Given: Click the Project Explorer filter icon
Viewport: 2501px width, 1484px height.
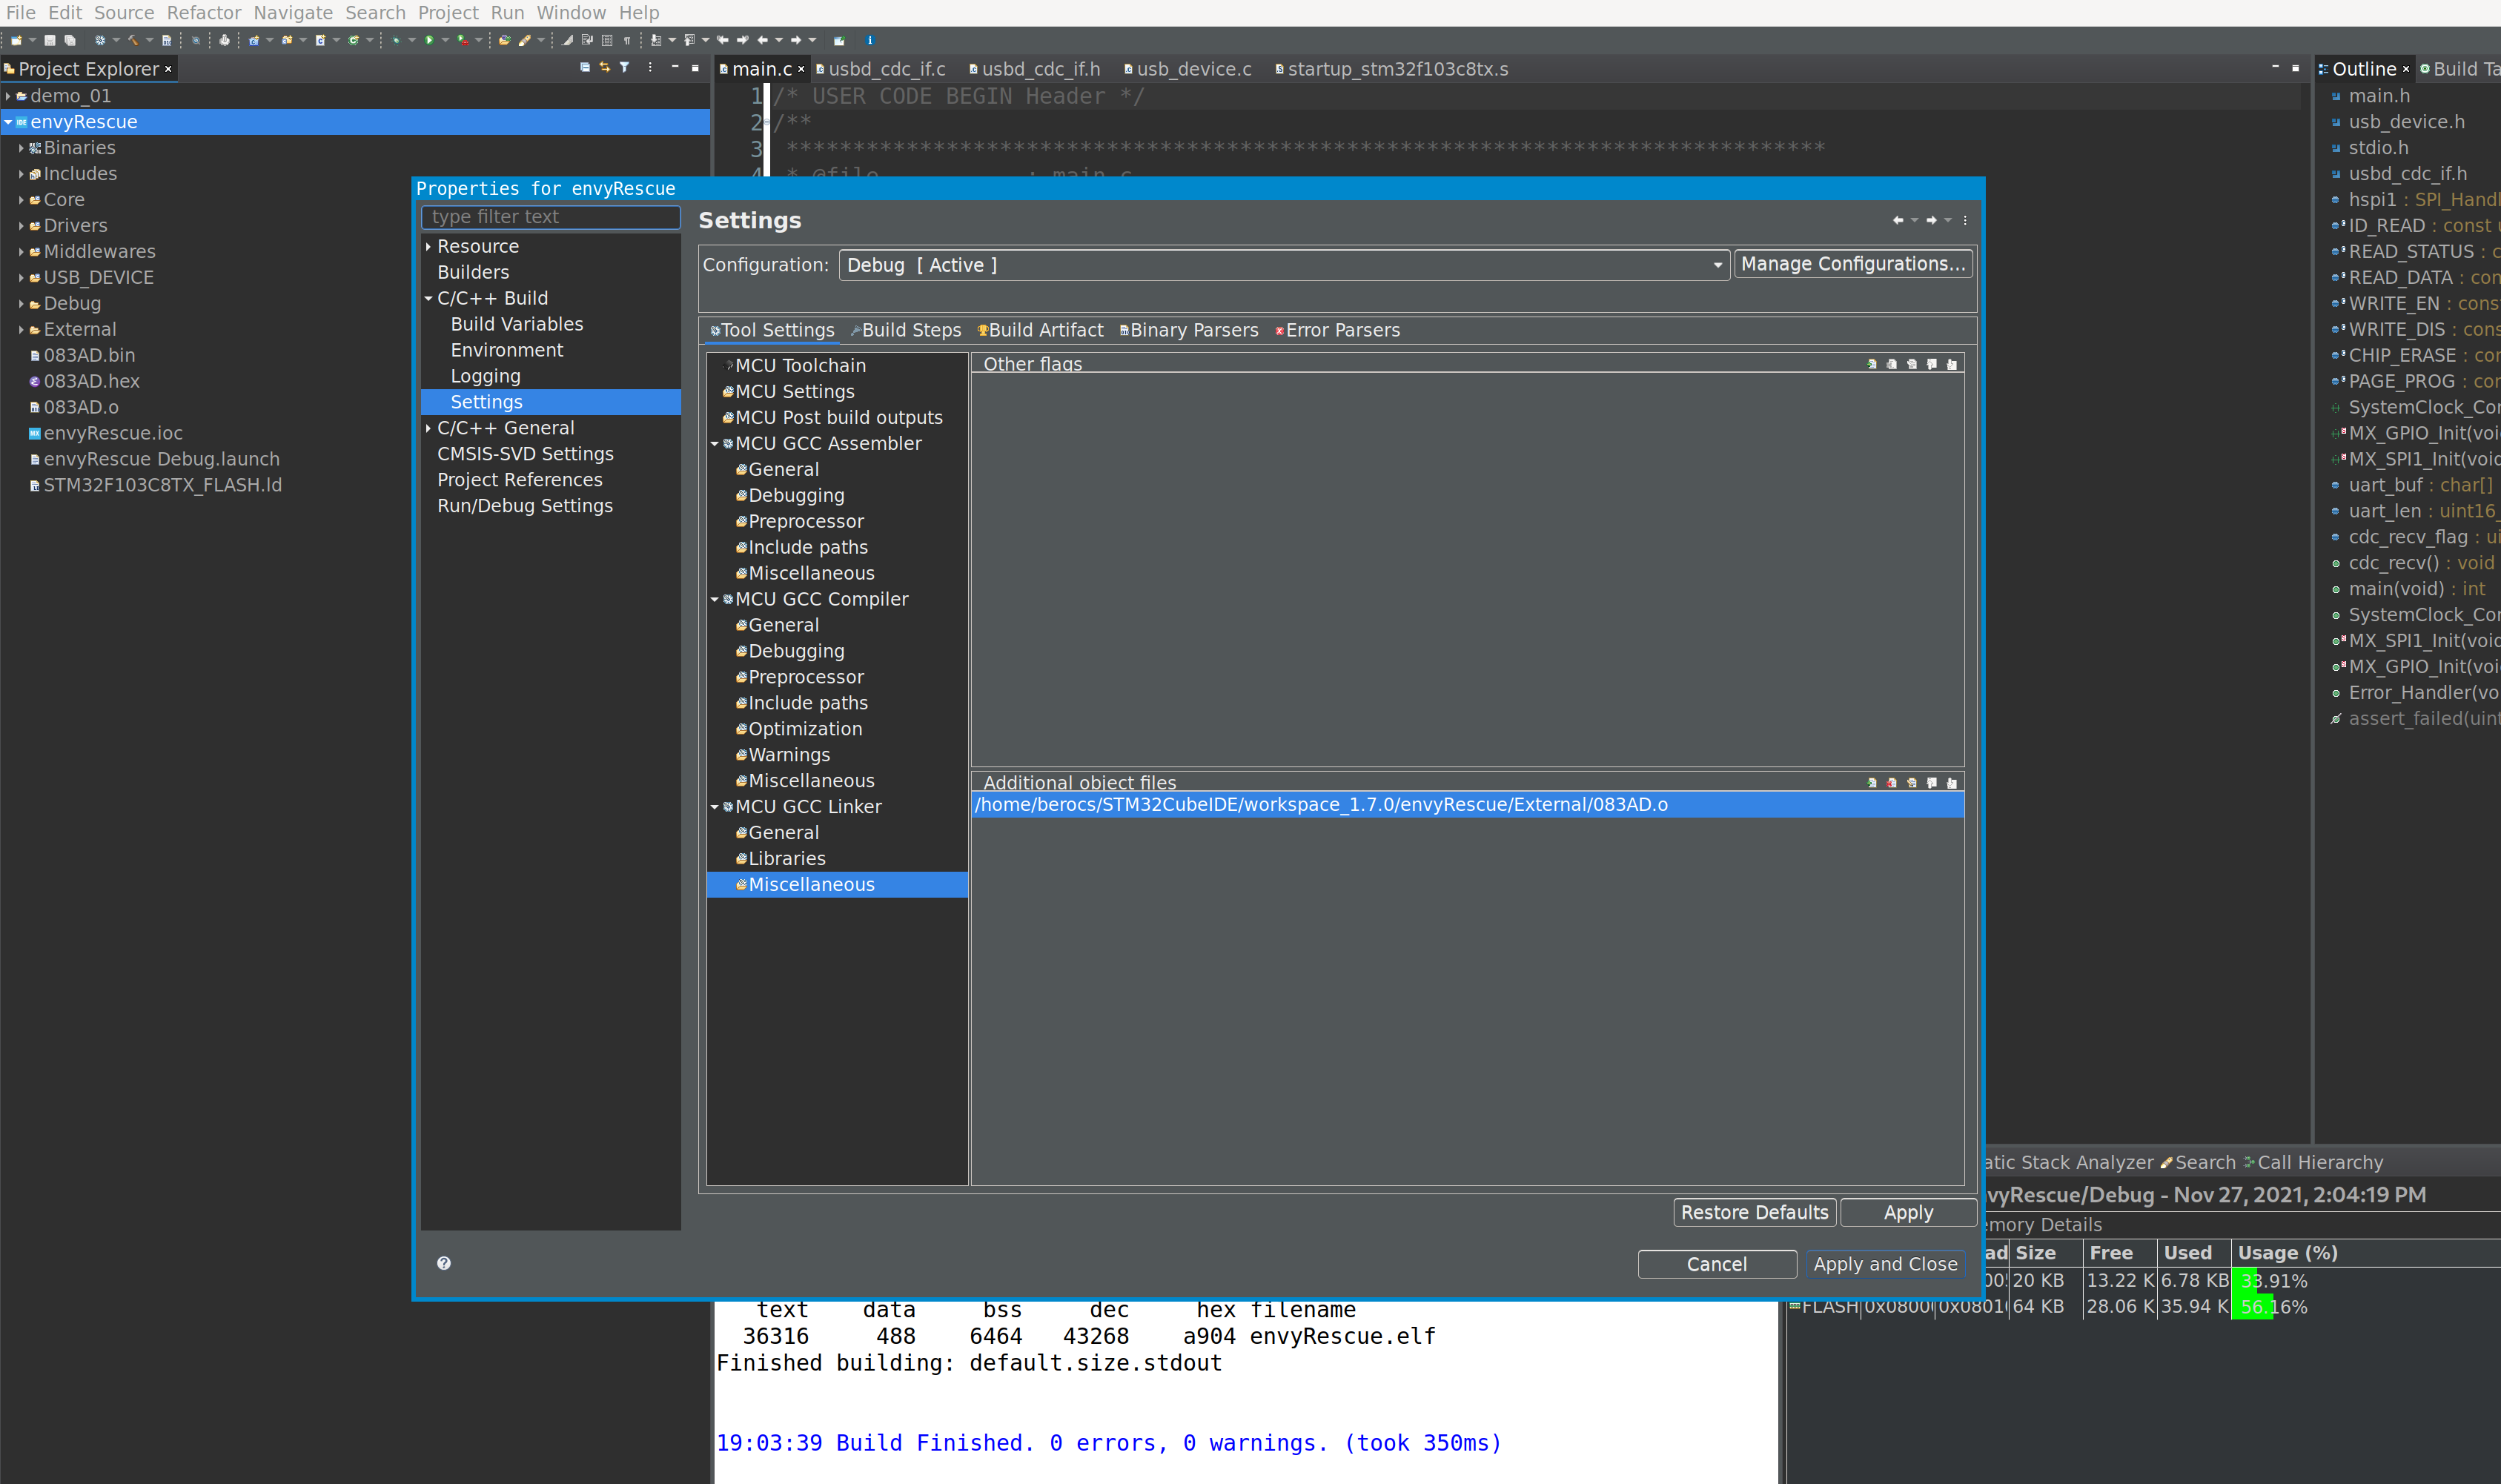Looking at the screenshot, I should 624,68.
